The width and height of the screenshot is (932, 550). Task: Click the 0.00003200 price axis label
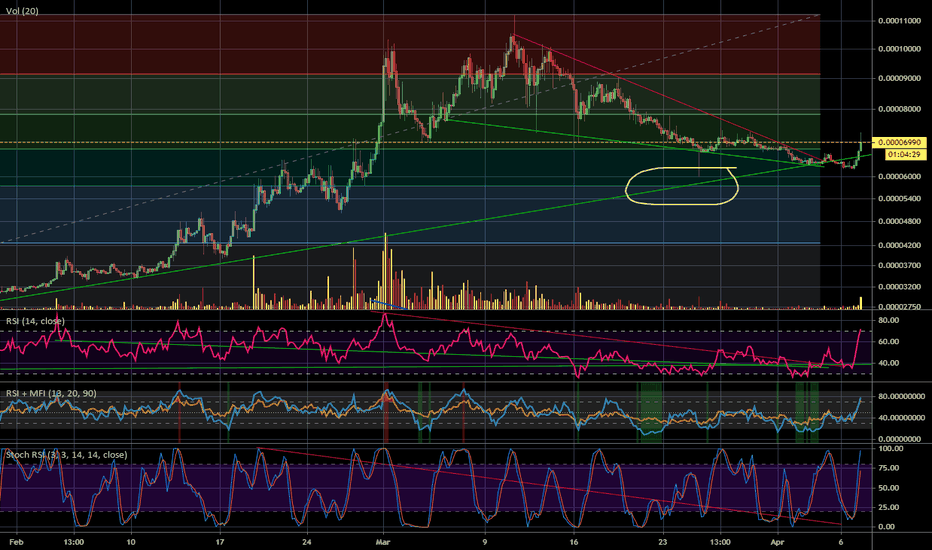(x=899, y=287)
